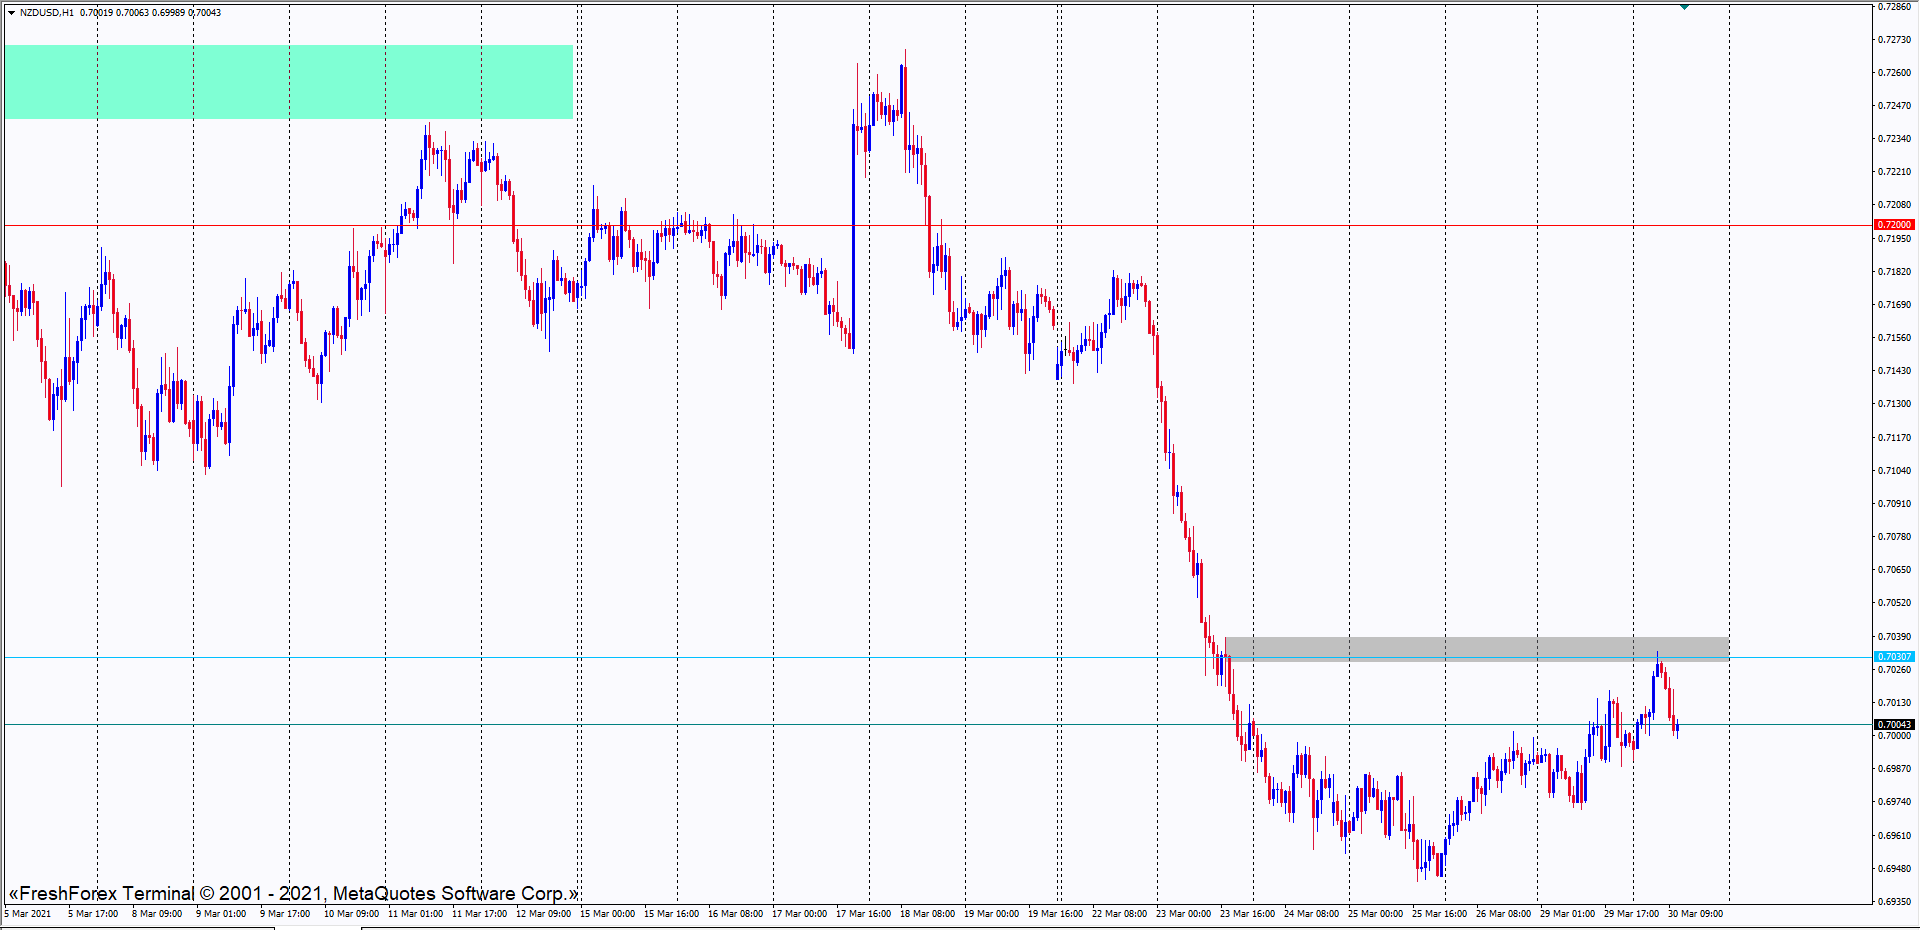Click the NZDUSD,H1 chart title text
Image resolution: width=1920 pixels, height=930 pixels.
tap(47, 13)
